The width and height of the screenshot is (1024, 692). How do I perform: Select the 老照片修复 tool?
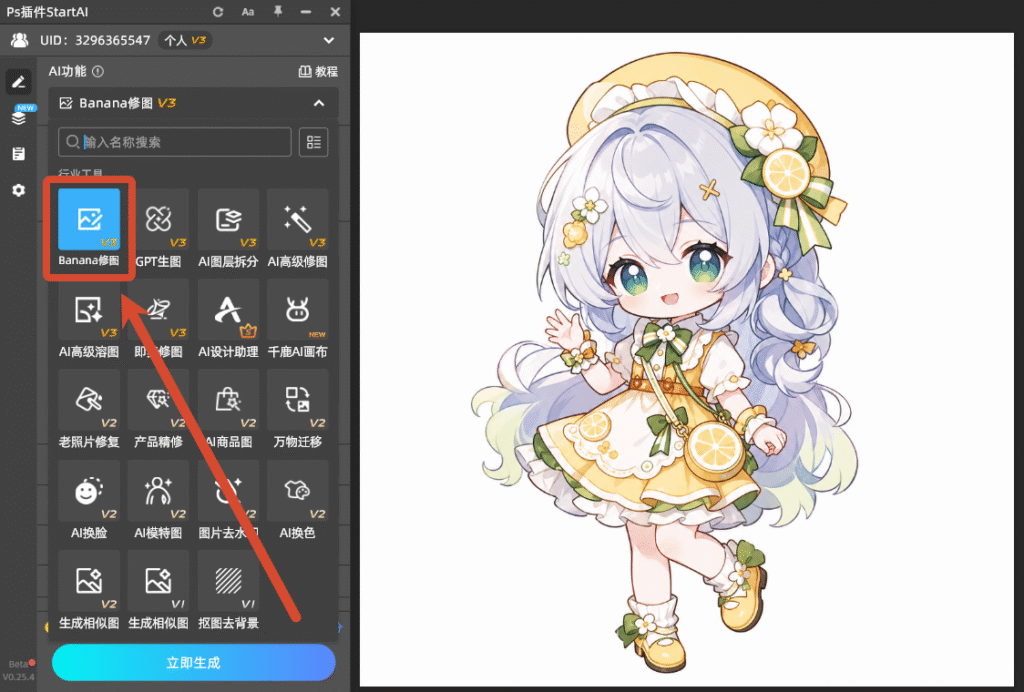coord(89,400)
